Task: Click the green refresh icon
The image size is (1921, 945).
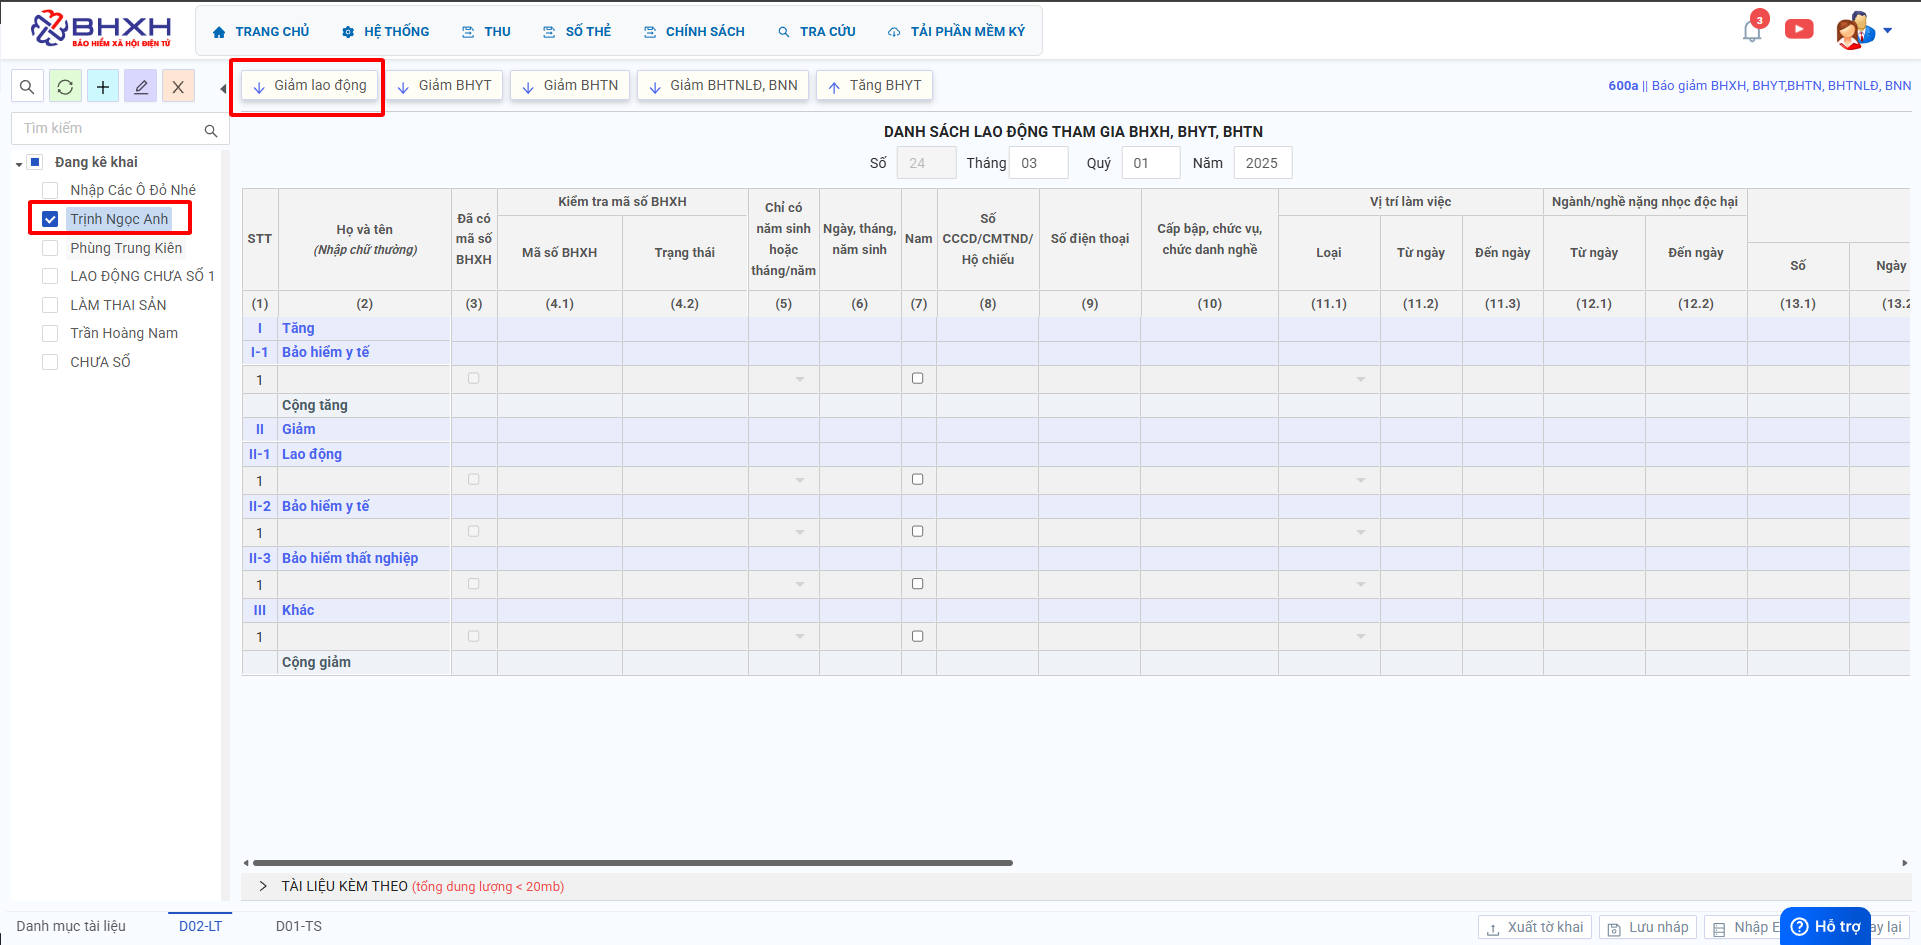Action: click(65, 87)
